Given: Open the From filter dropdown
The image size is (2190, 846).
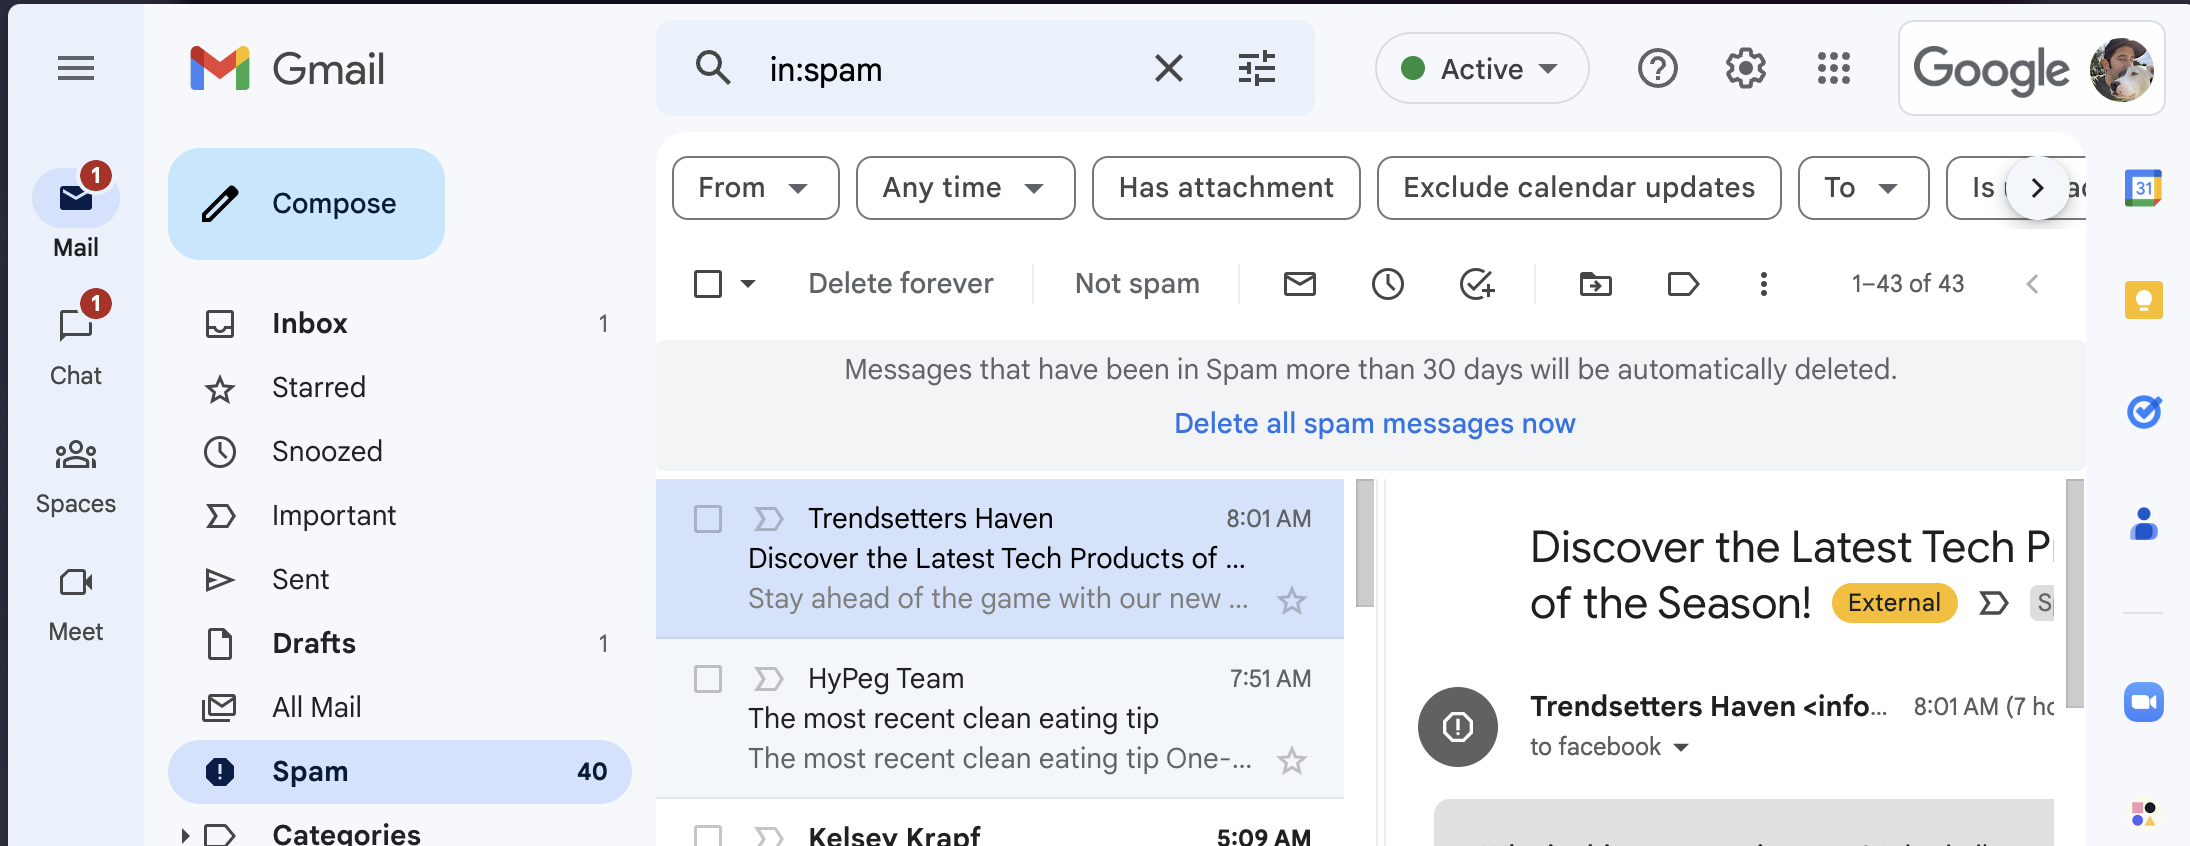Looking at the screenshot, I should (755, 188).
